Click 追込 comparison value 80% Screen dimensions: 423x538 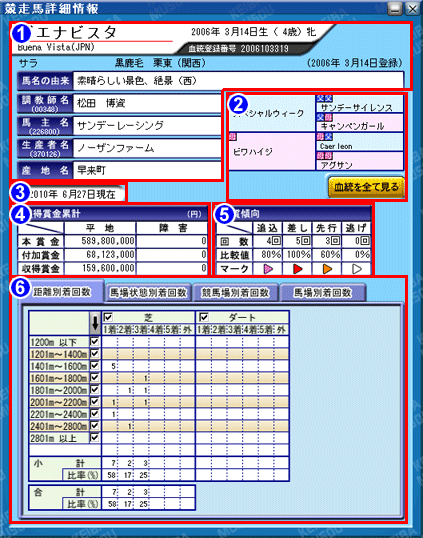[x=271, y=255]
